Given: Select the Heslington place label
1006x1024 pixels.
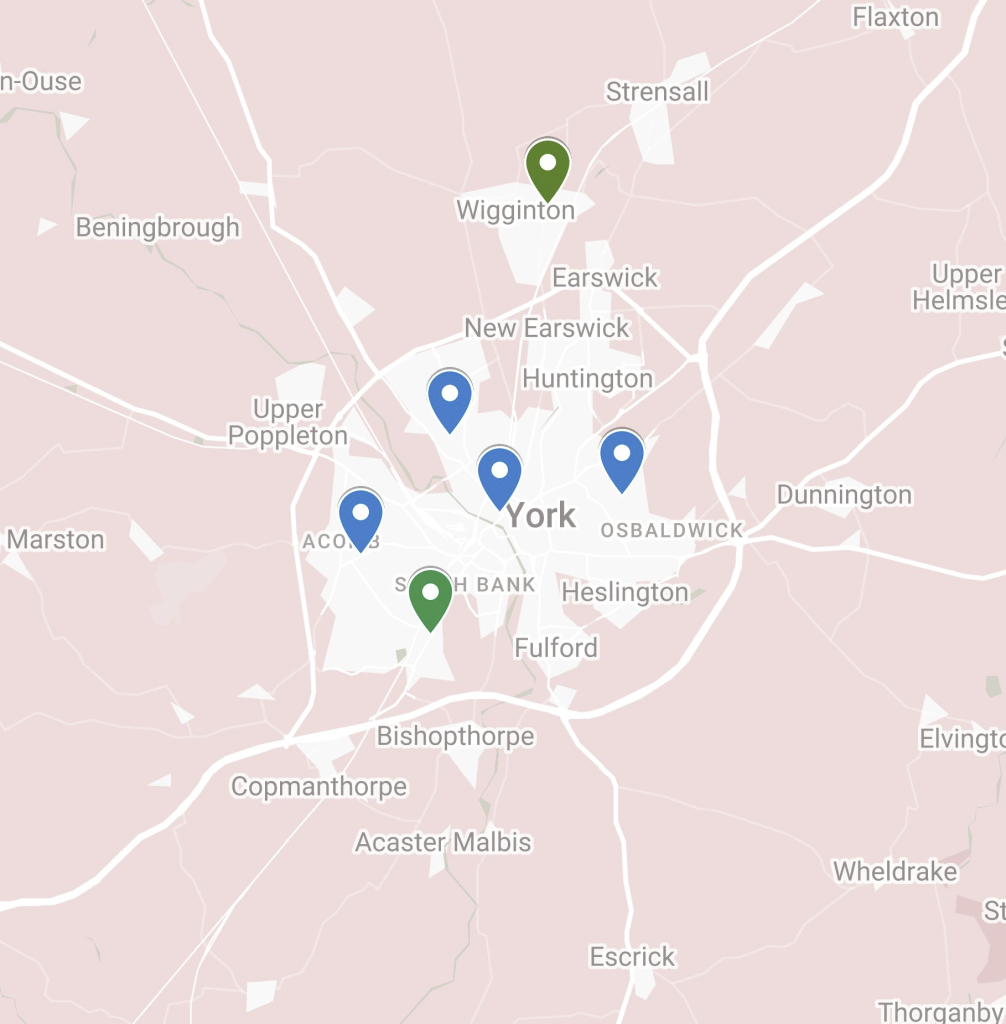Looking at the screenshot, I should pyautogui.click(x=625, y=592).
